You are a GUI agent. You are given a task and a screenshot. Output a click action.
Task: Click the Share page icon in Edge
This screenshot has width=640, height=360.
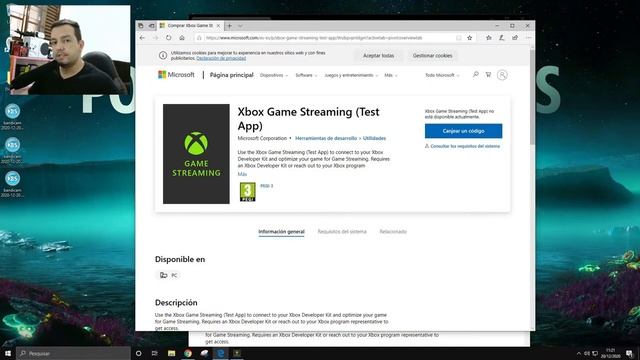pyautogui.click(x=515, y=38)
